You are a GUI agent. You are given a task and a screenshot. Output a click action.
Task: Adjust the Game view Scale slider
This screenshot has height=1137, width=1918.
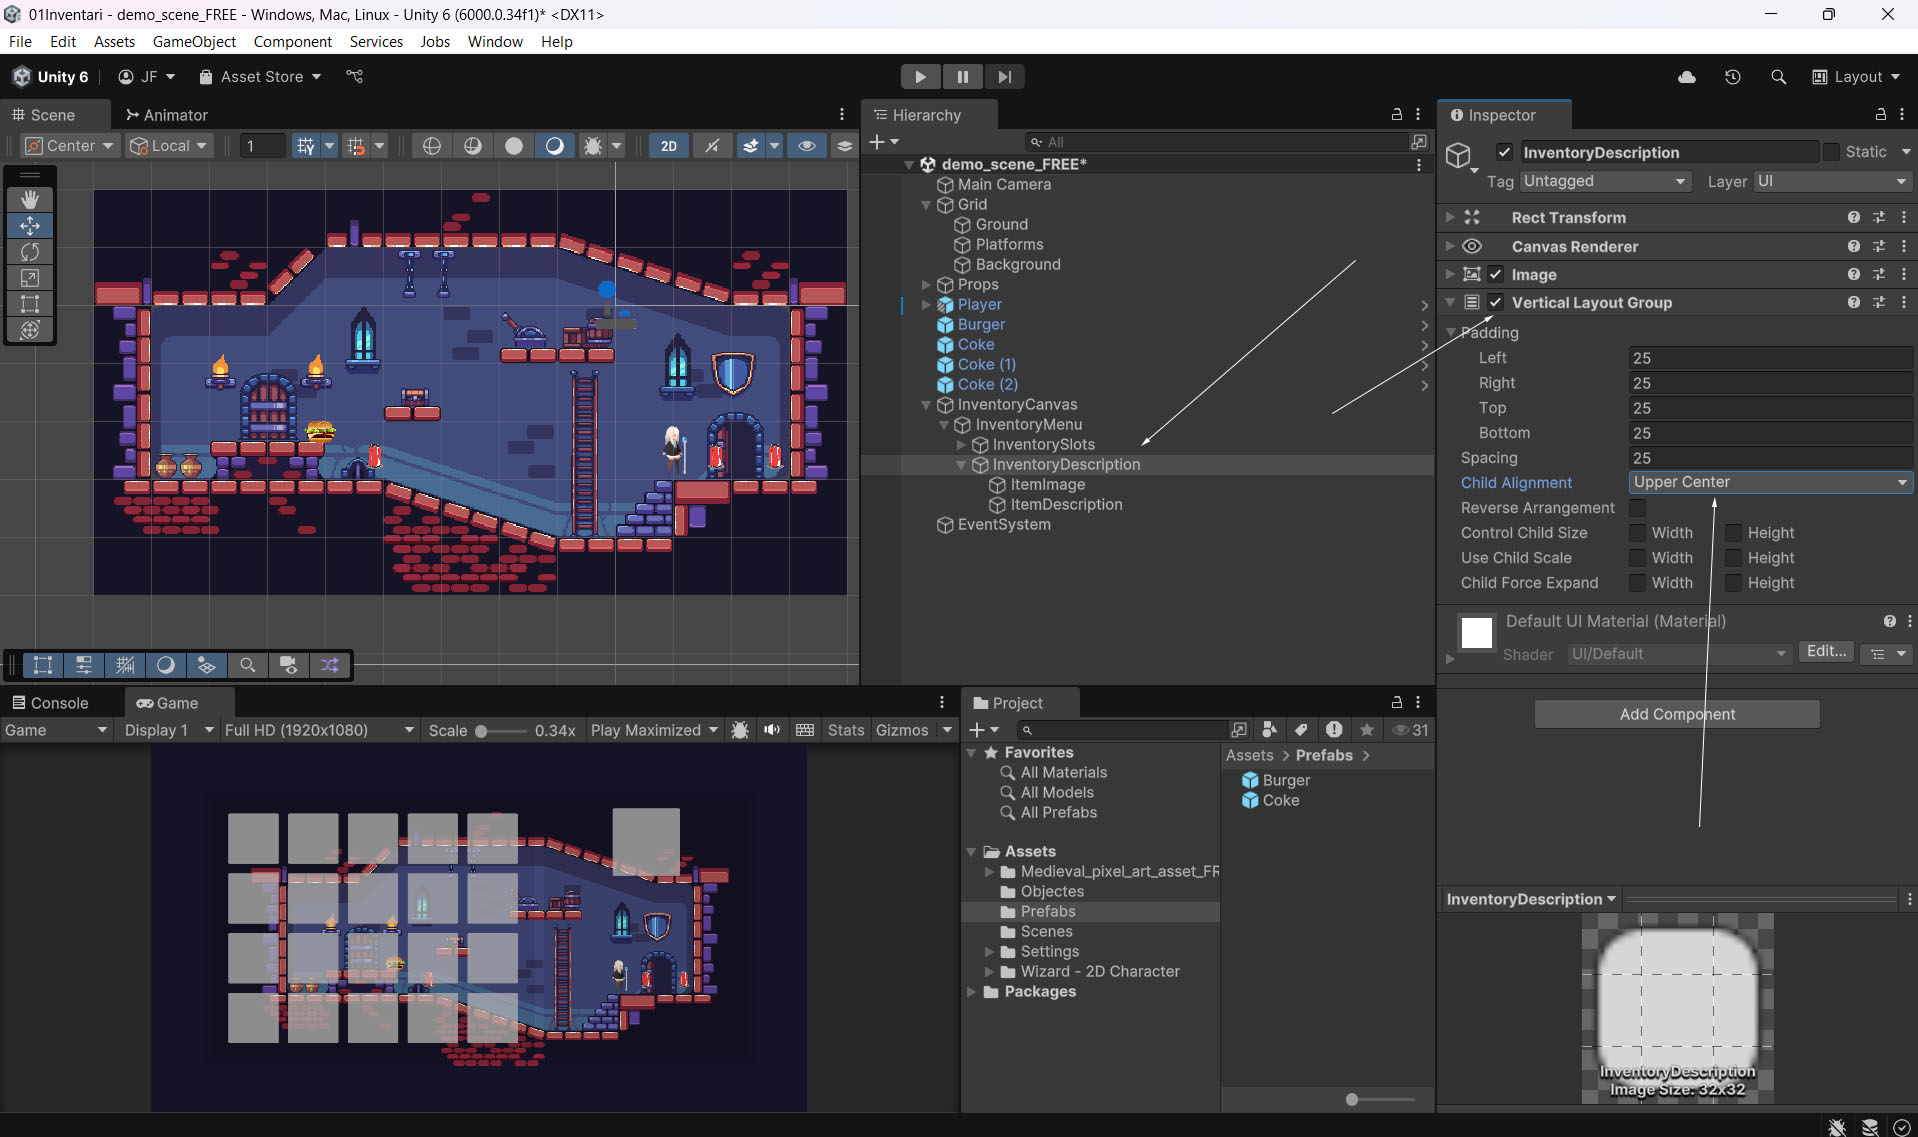482,731
